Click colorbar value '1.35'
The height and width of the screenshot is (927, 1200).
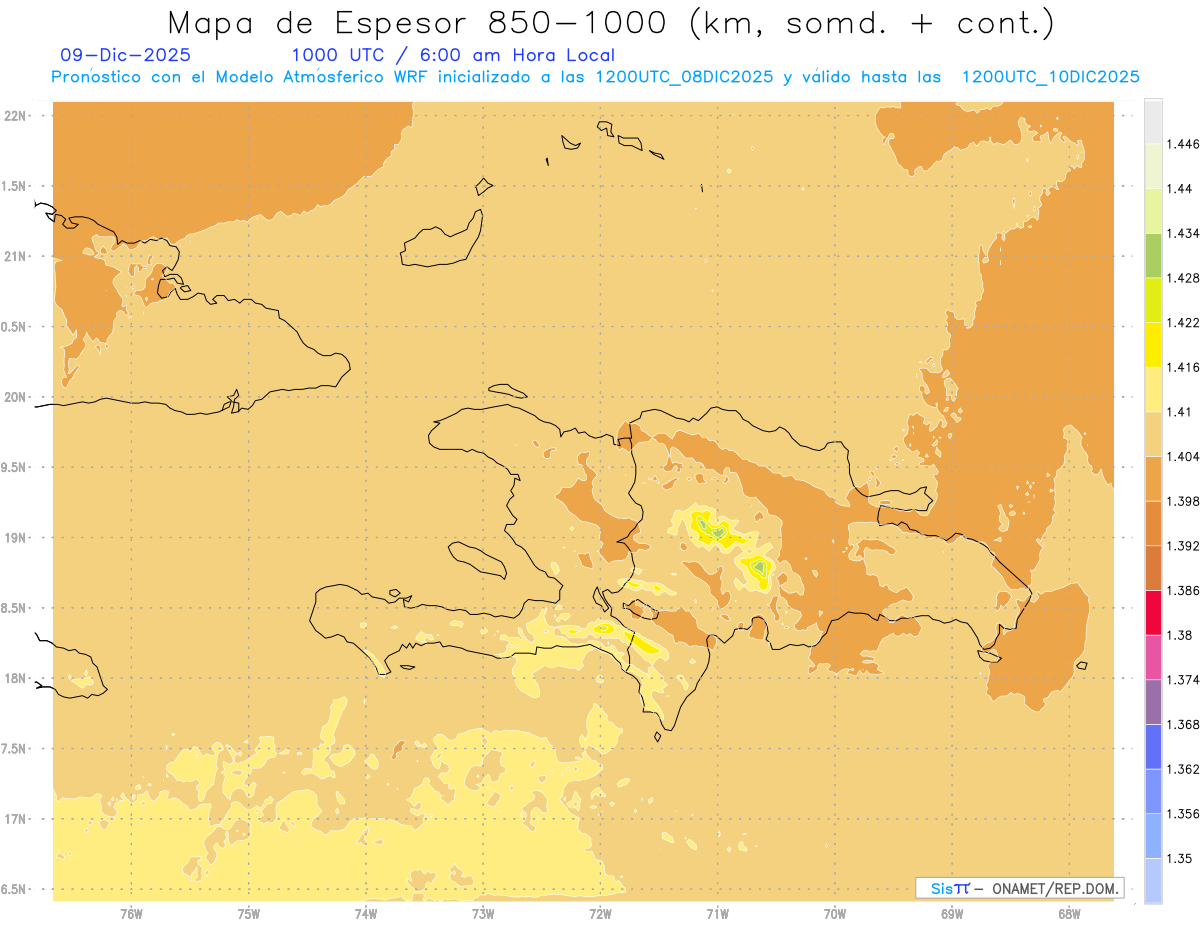pyautogui.click(x=1179, y=858)
